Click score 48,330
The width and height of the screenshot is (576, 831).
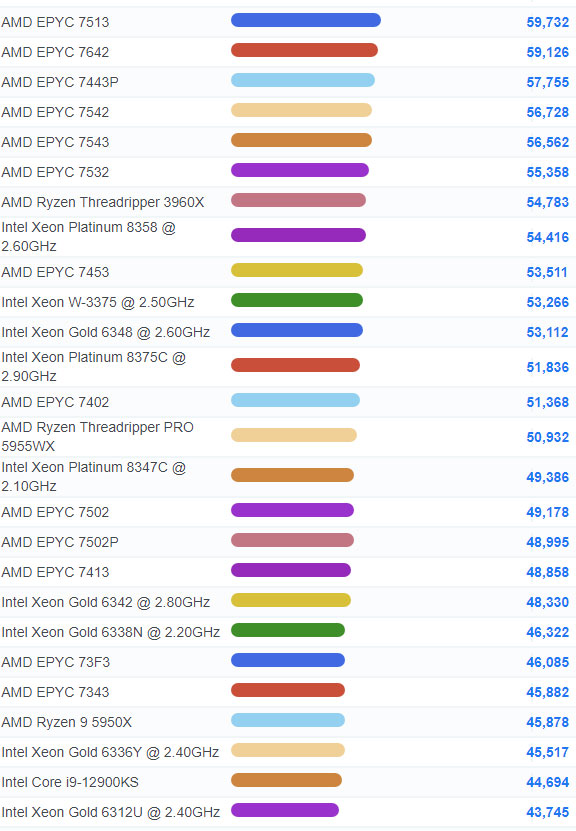(547, 602)
